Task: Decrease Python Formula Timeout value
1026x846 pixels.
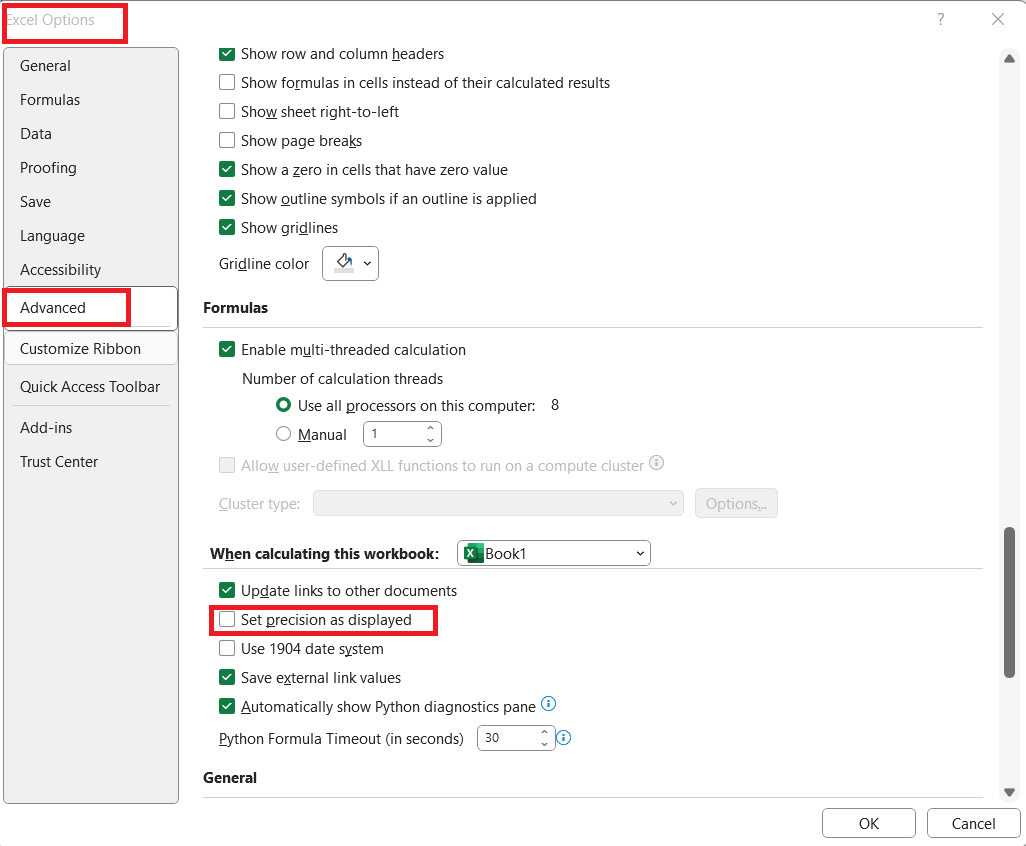Action: [x=544, y=744]
